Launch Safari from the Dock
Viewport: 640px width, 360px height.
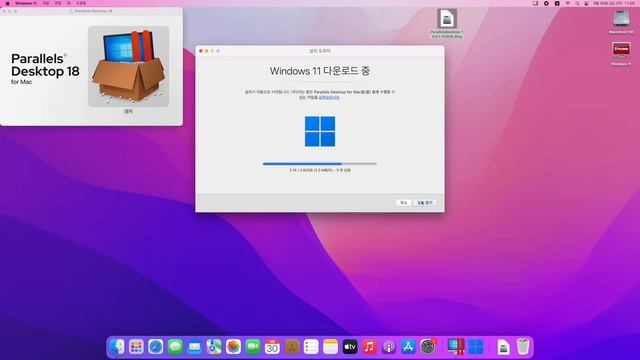[156, 347]
